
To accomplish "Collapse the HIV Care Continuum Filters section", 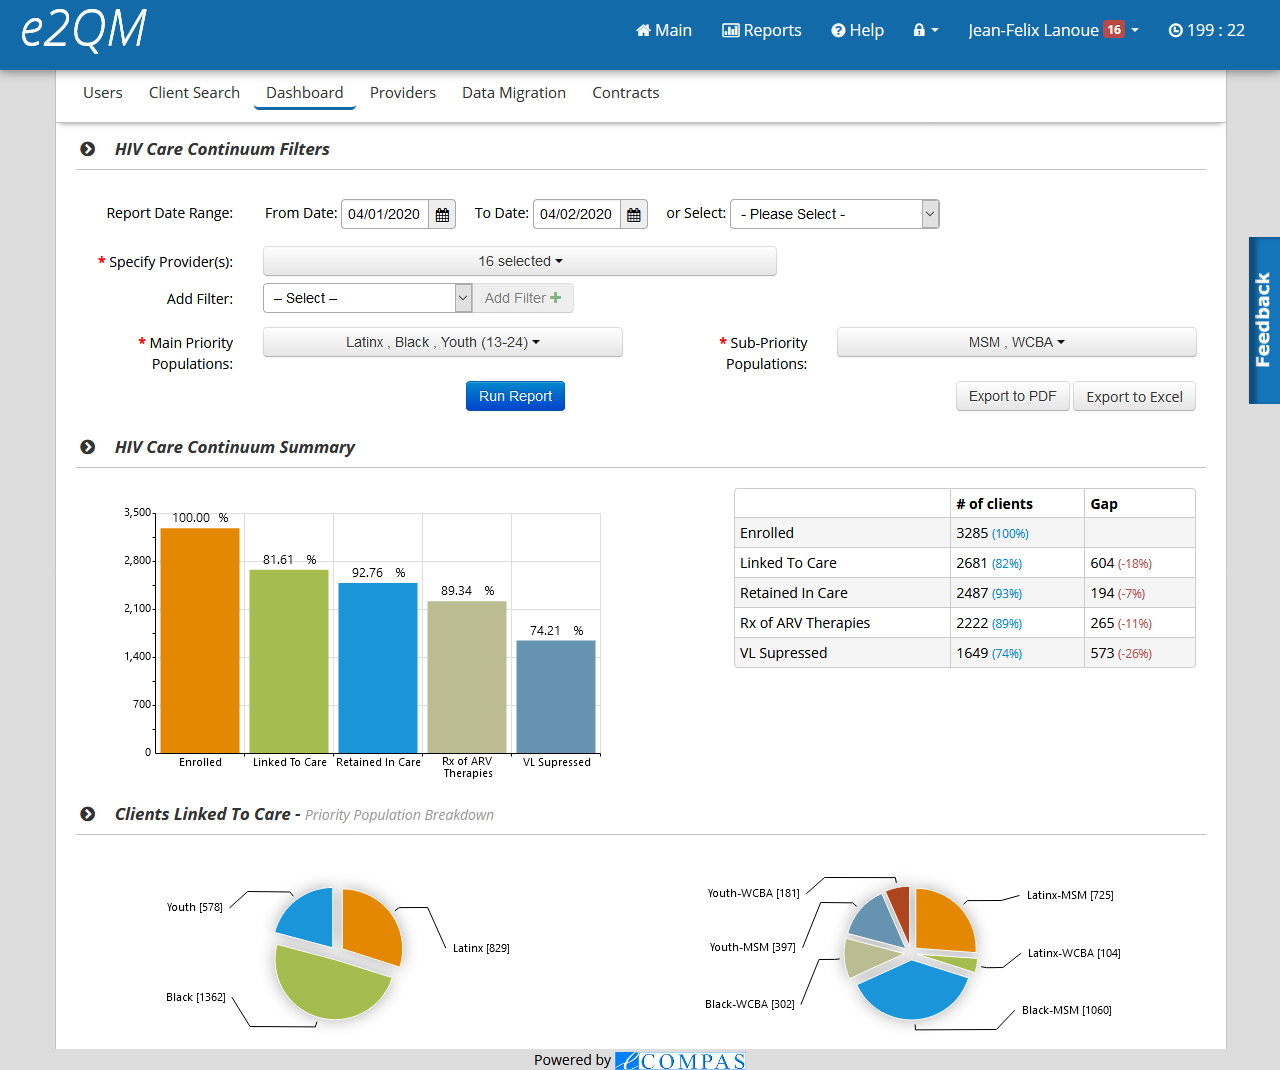I will (88, 149).
